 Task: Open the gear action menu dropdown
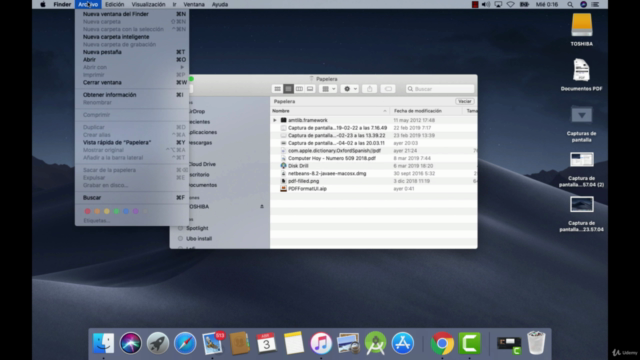350,89
